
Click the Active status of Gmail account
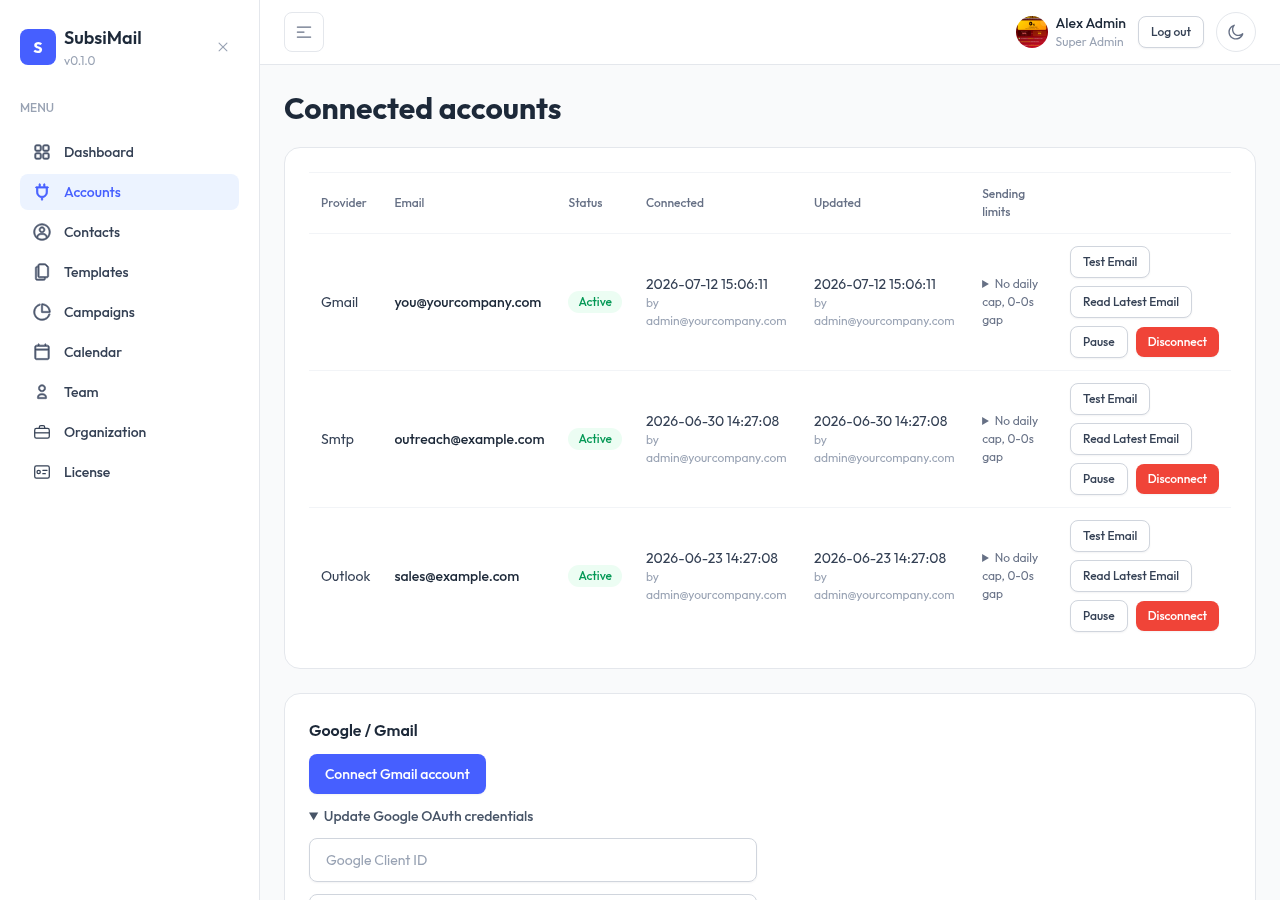pos(595,302)
